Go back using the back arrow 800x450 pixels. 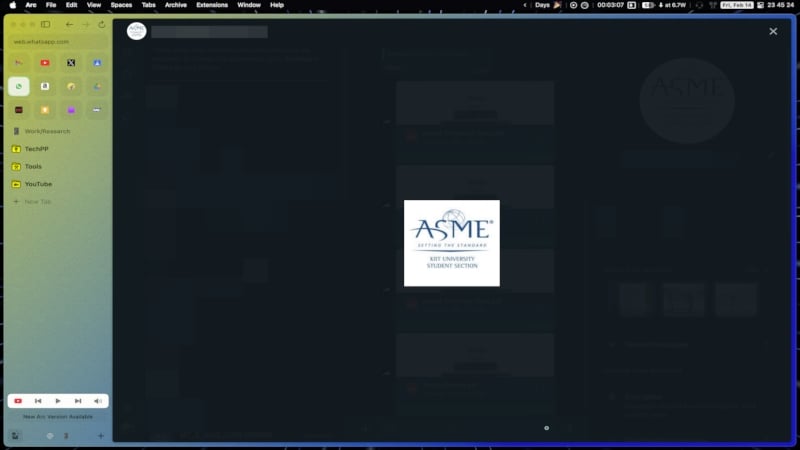coord(69,24)
